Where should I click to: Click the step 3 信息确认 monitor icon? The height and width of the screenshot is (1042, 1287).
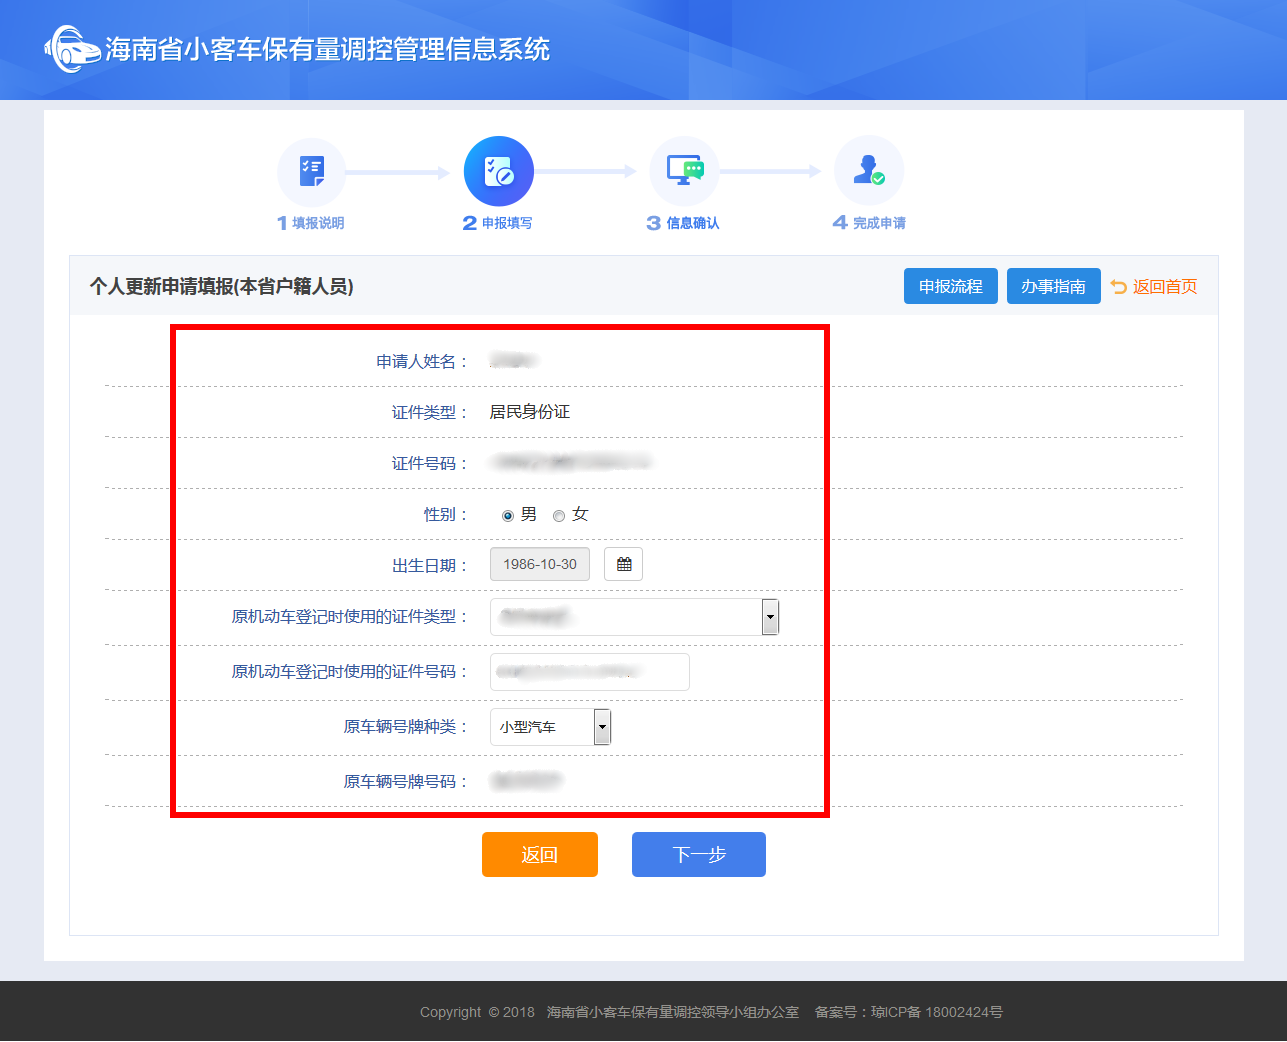[685, 172]
